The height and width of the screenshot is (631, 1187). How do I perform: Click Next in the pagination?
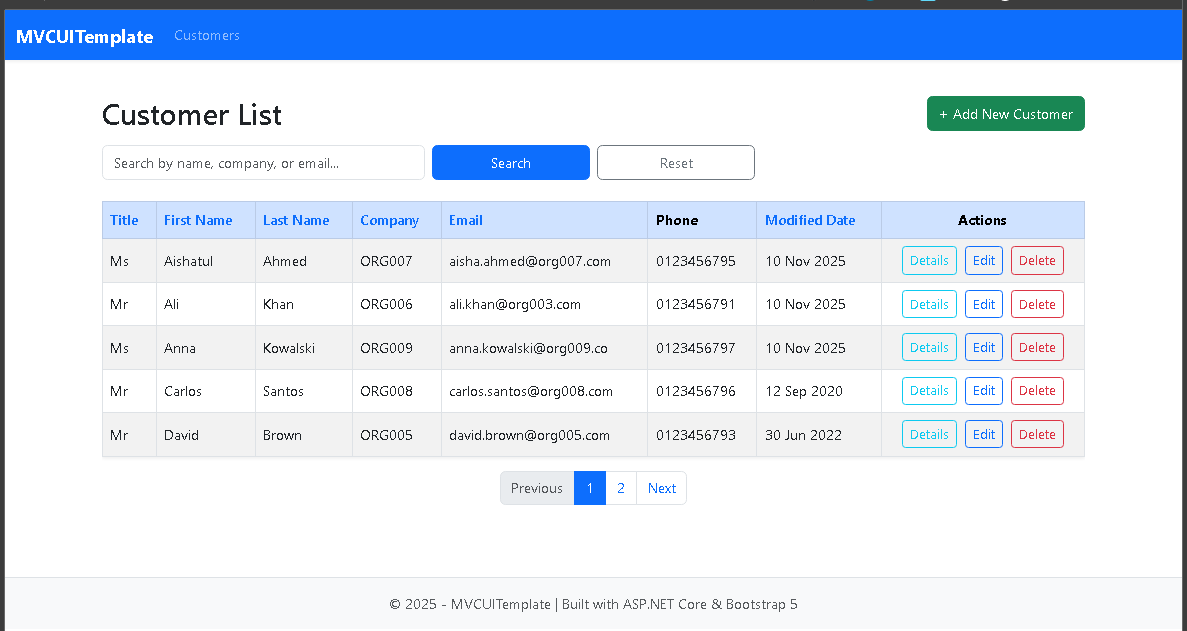point(661,488)
